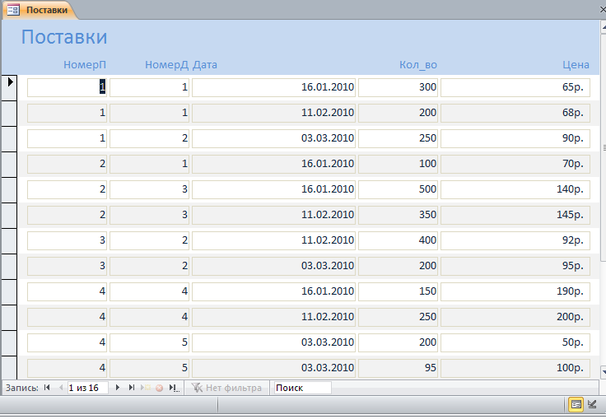
Task: Click the Цена field showing 68р.
Action: (x=515, y=112)
